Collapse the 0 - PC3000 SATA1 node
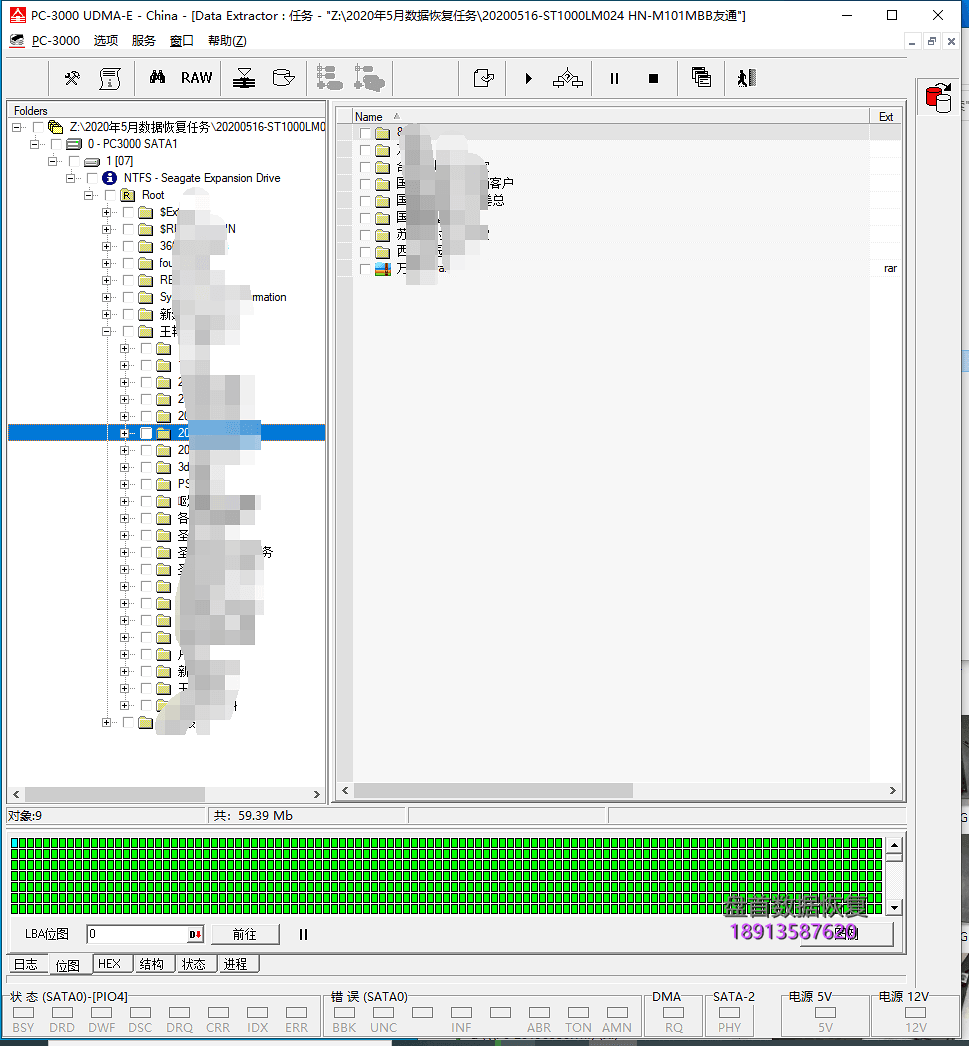 point(35,144)
